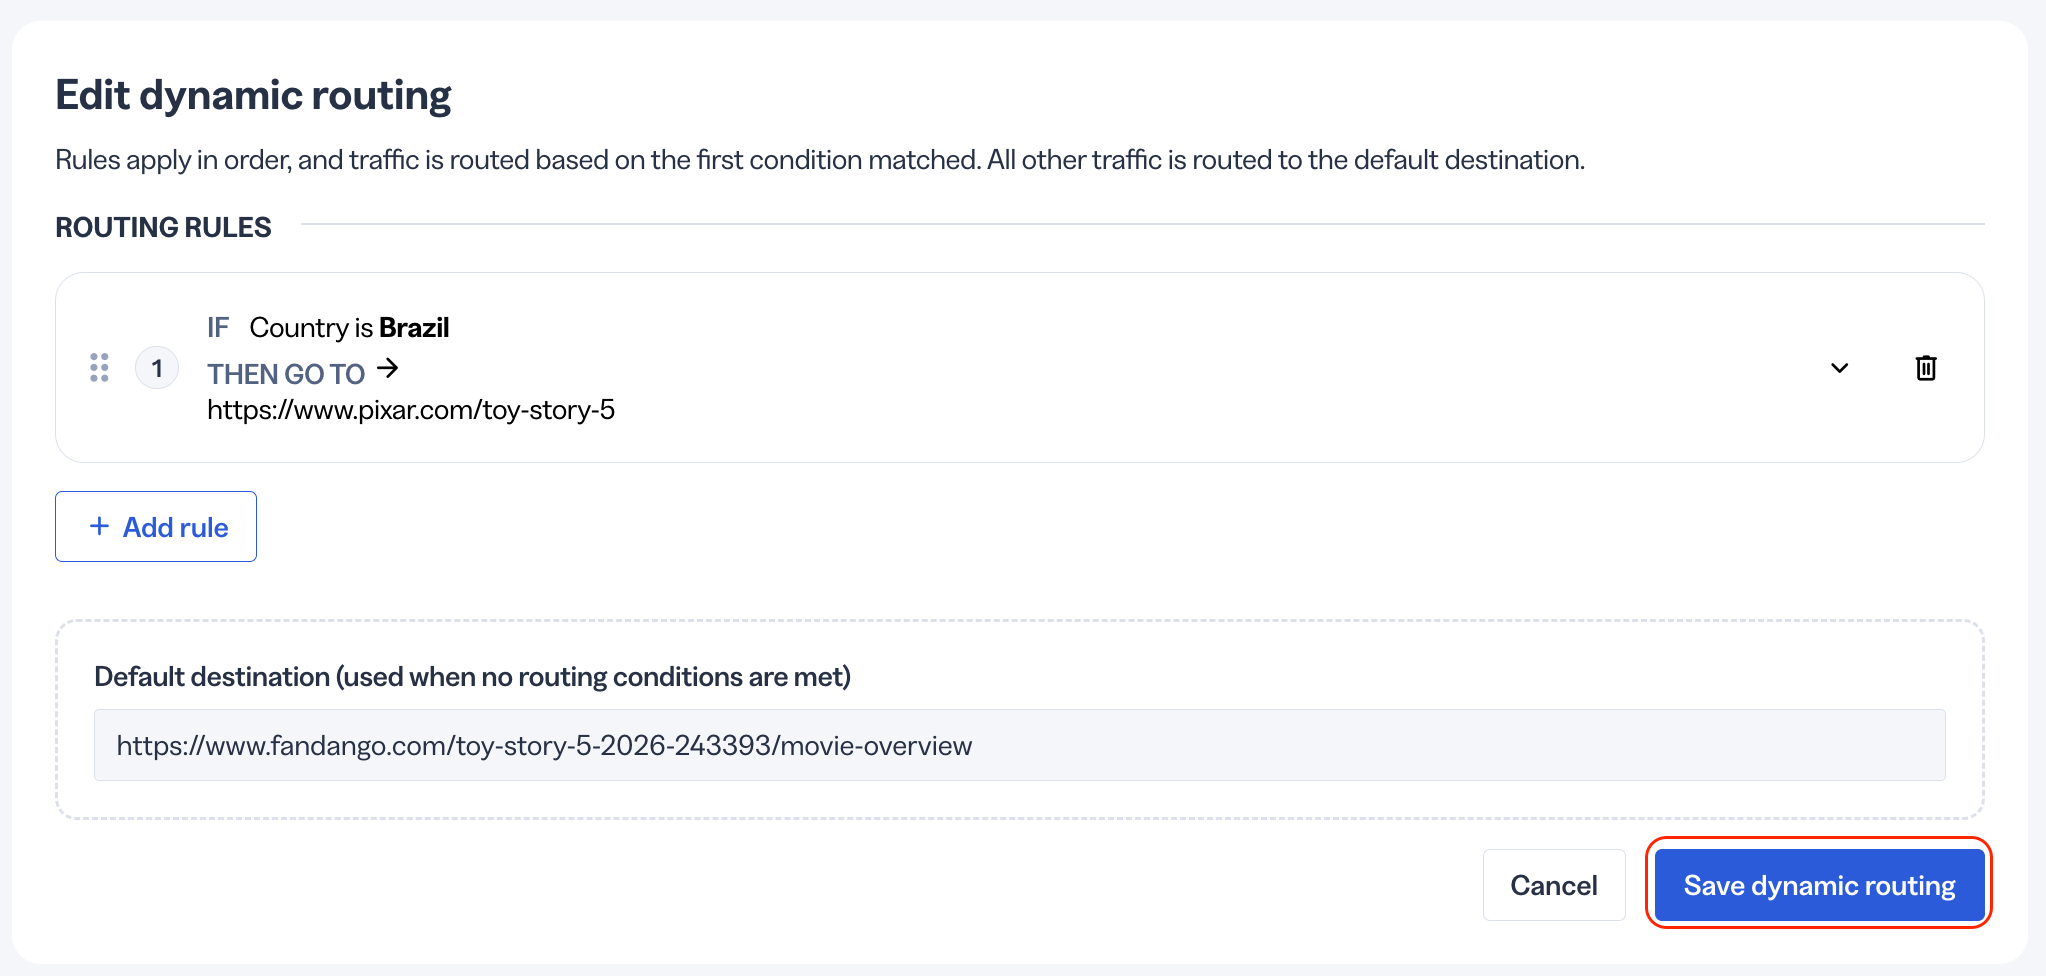Expand rule 1 using the chevron arrow
The width and height of the screenshot is (2046, 976).
click(1839, 368)
